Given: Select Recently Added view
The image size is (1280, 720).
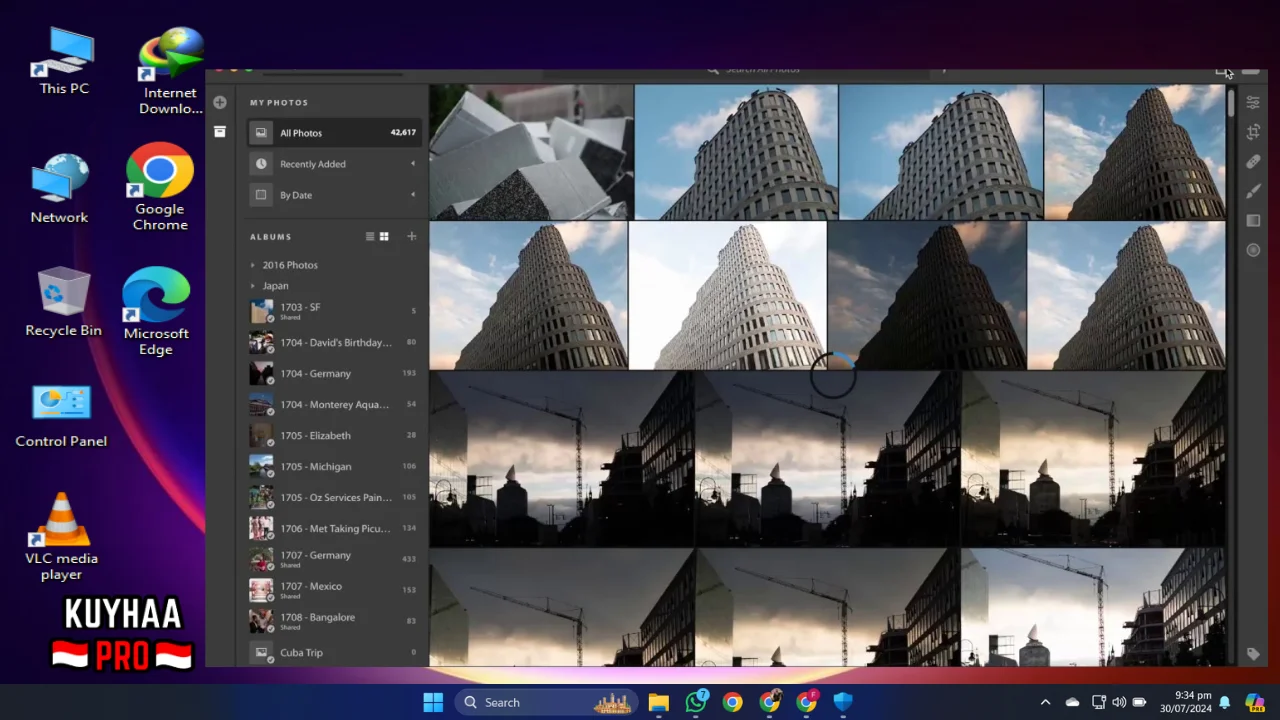Looking at the screenshot, I should point(335,164).
